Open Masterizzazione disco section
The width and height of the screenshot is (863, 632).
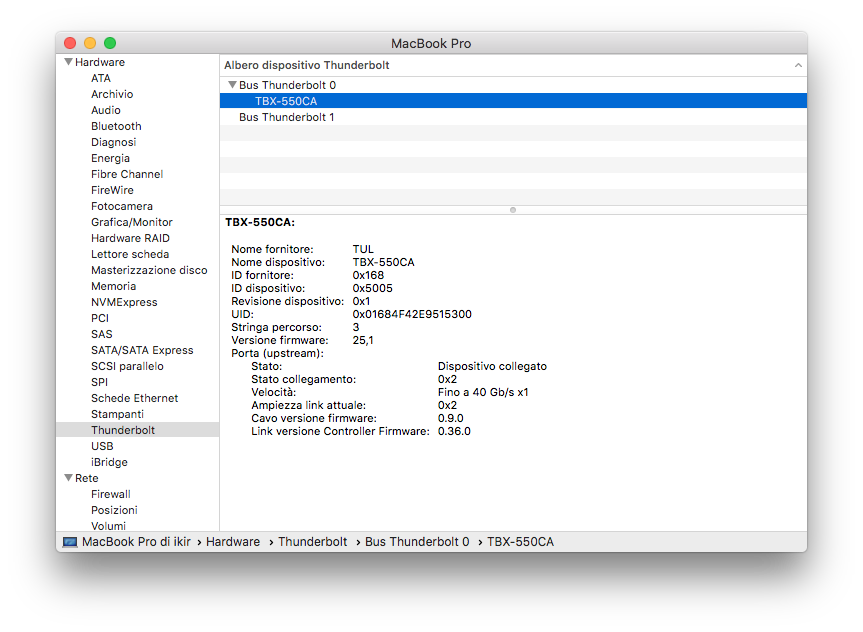coord(149,270)
